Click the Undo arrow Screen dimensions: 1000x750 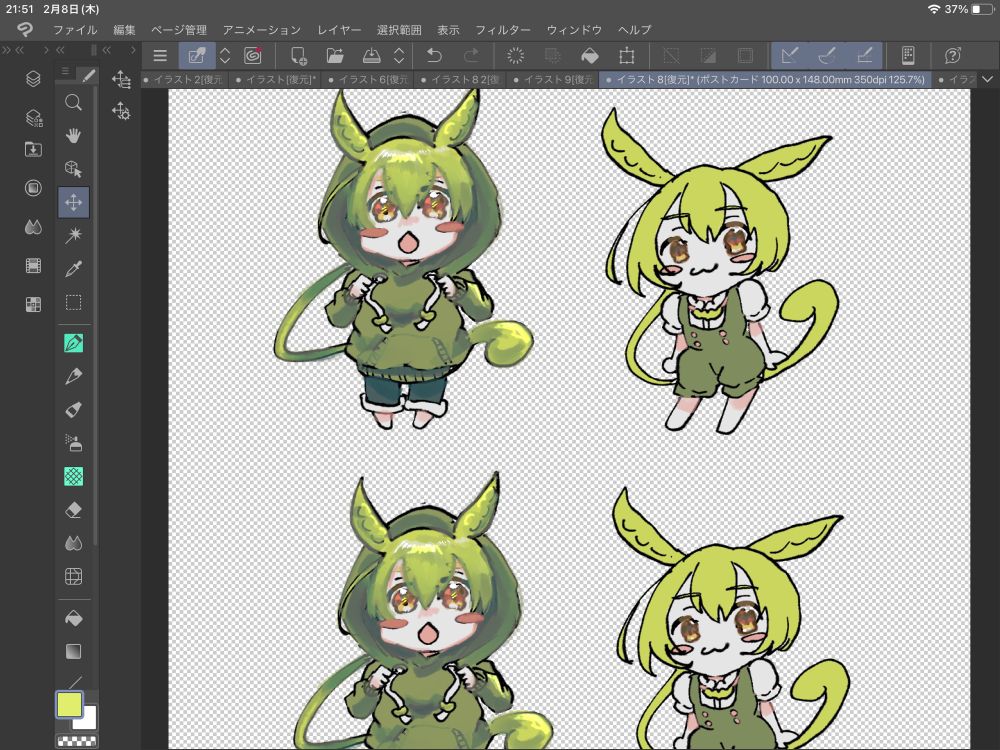(434, 56)
